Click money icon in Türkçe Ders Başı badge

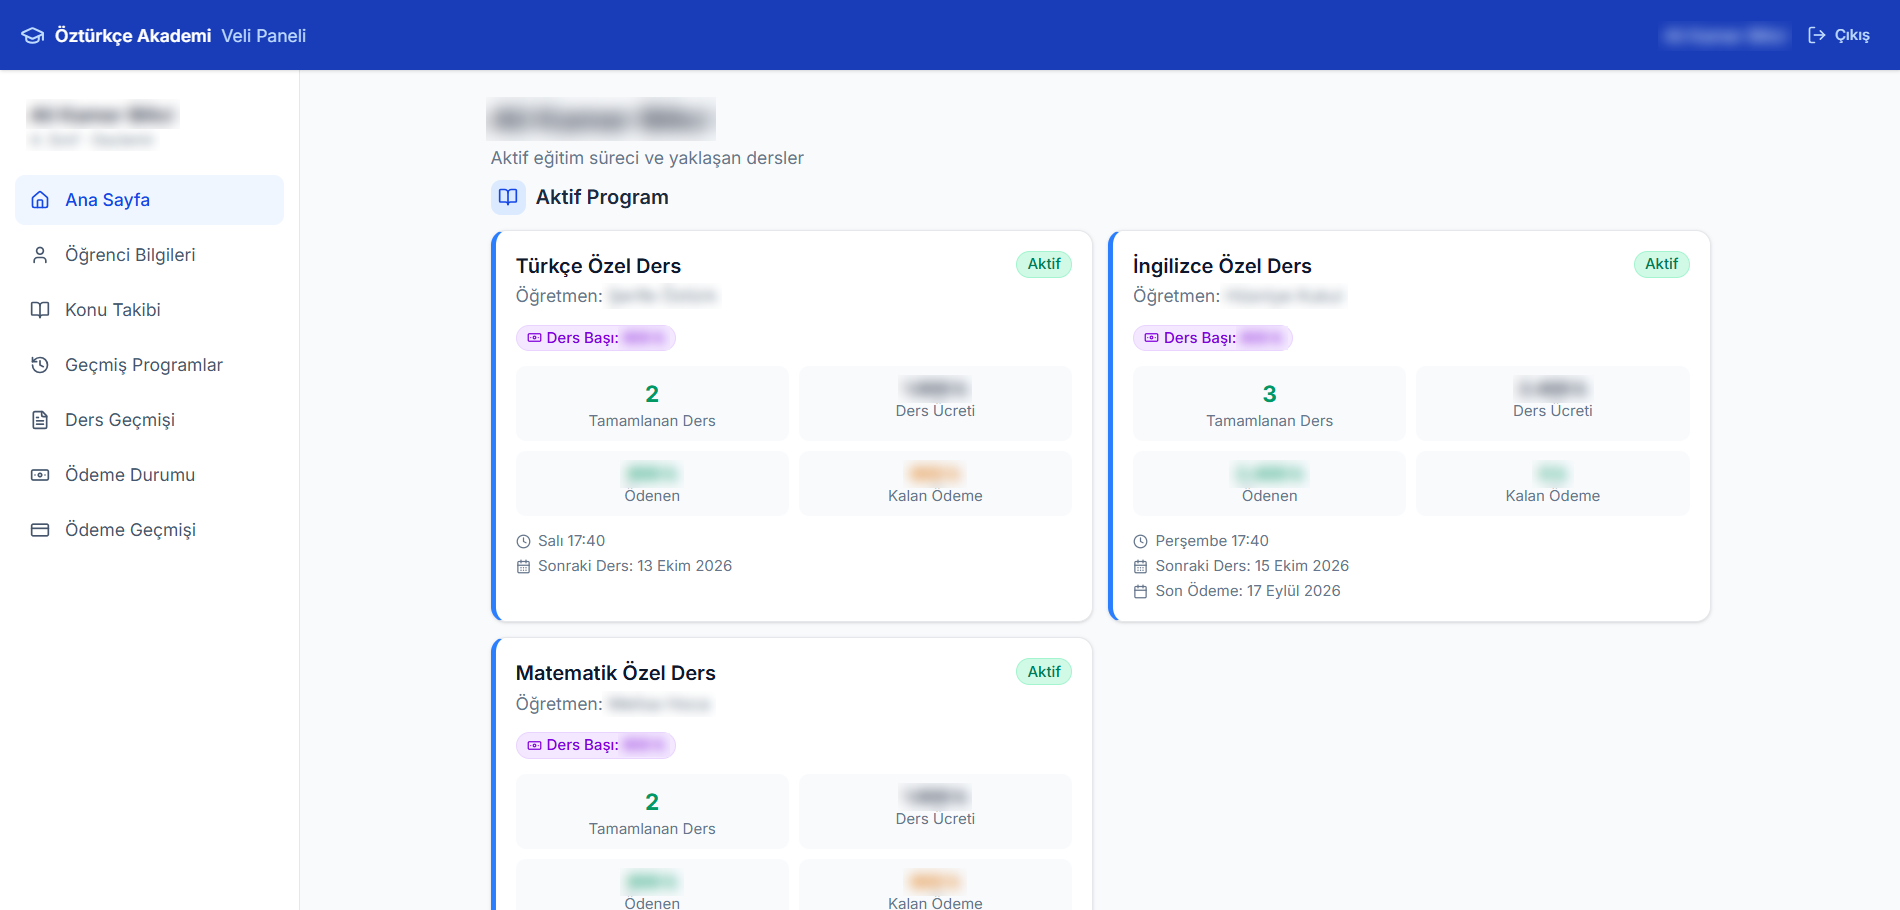click(534, 338)
